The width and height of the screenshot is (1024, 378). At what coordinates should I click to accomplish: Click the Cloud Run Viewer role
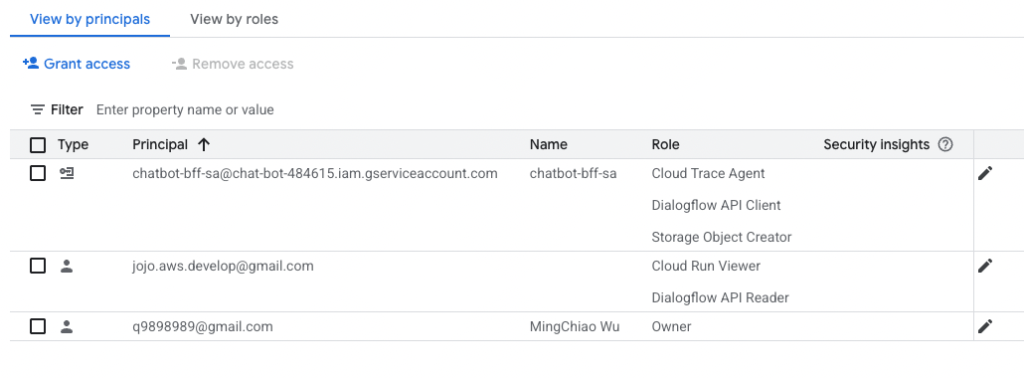706,266
